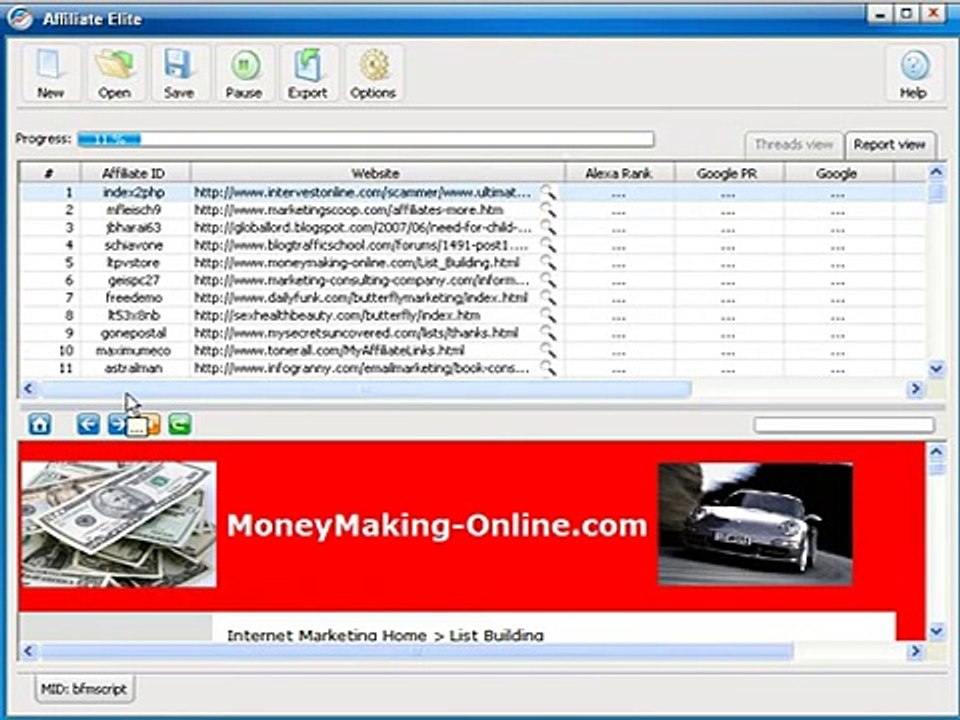Select the geispc27 affiliate ID cell
Image resolution: width=960 pixels, height=720 pixels.
134,280
